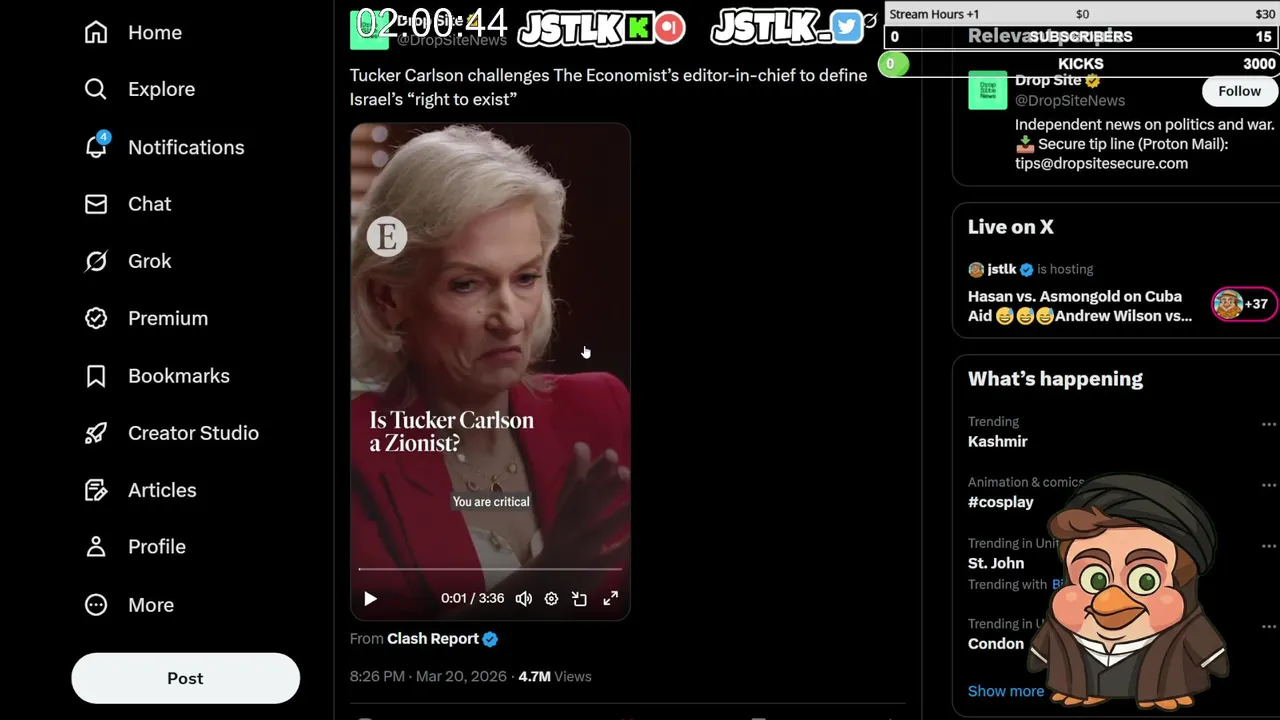Open more options for Kashmir trend

[x=1268, y=424]
